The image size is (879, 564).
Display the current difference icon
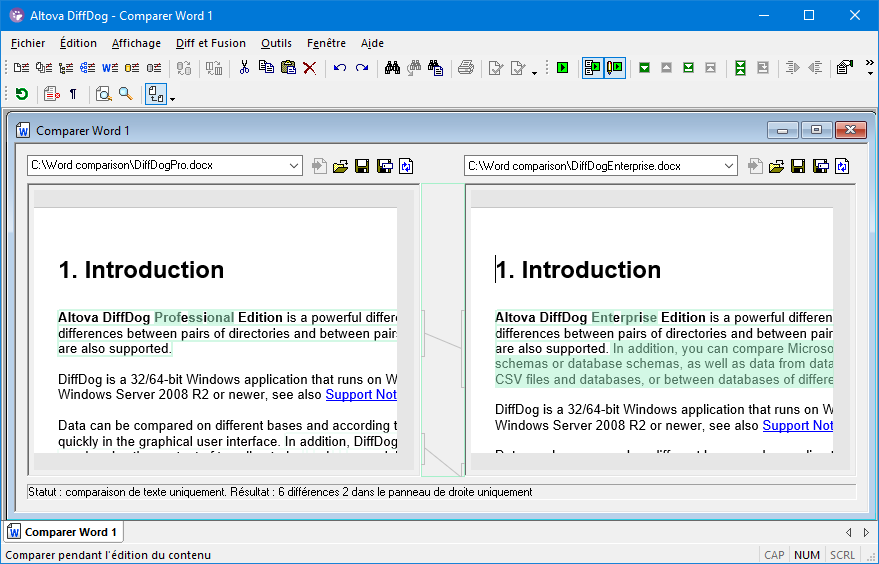pyautogui.click(x=740, y=68)
